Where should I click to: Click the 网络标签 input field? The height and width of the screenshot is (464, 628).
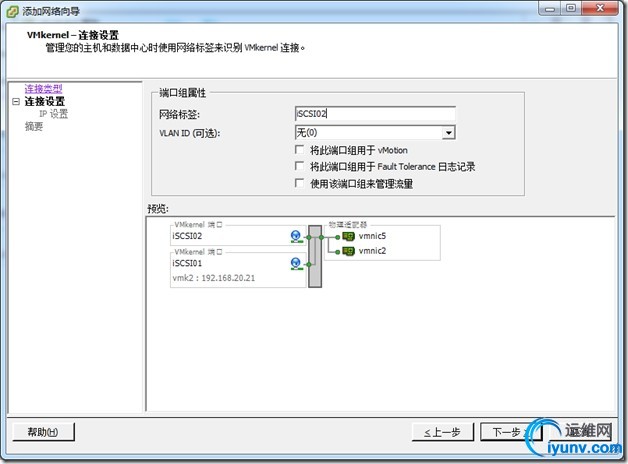pos(375,114)
